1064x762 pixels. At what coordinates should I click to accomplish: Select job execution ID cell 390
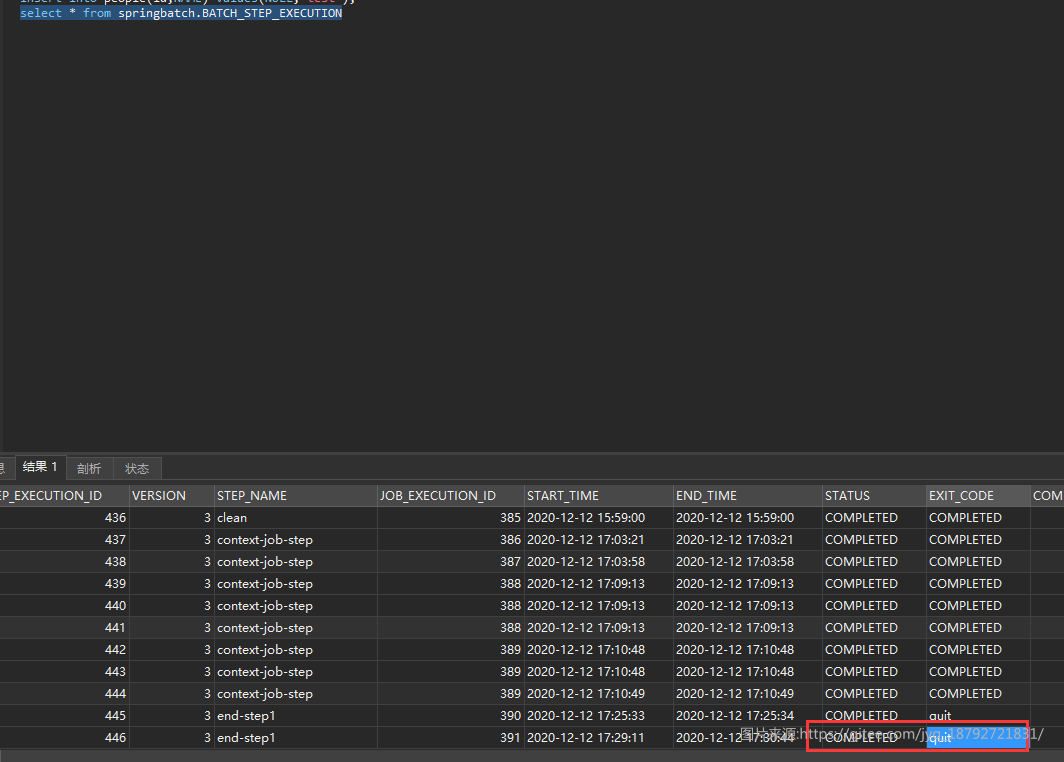pos(451,716)
